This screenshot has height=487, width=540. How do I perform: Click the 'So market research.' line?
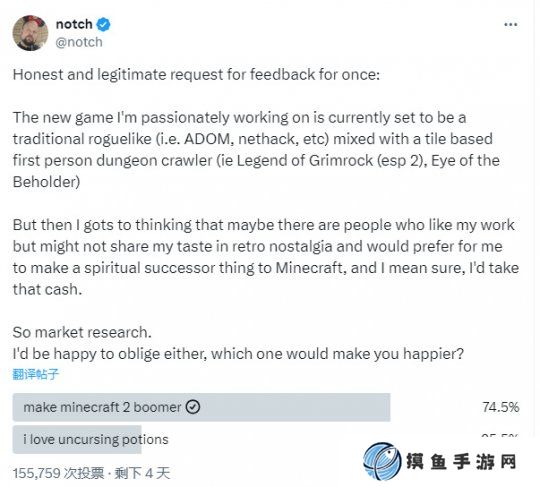82,332
